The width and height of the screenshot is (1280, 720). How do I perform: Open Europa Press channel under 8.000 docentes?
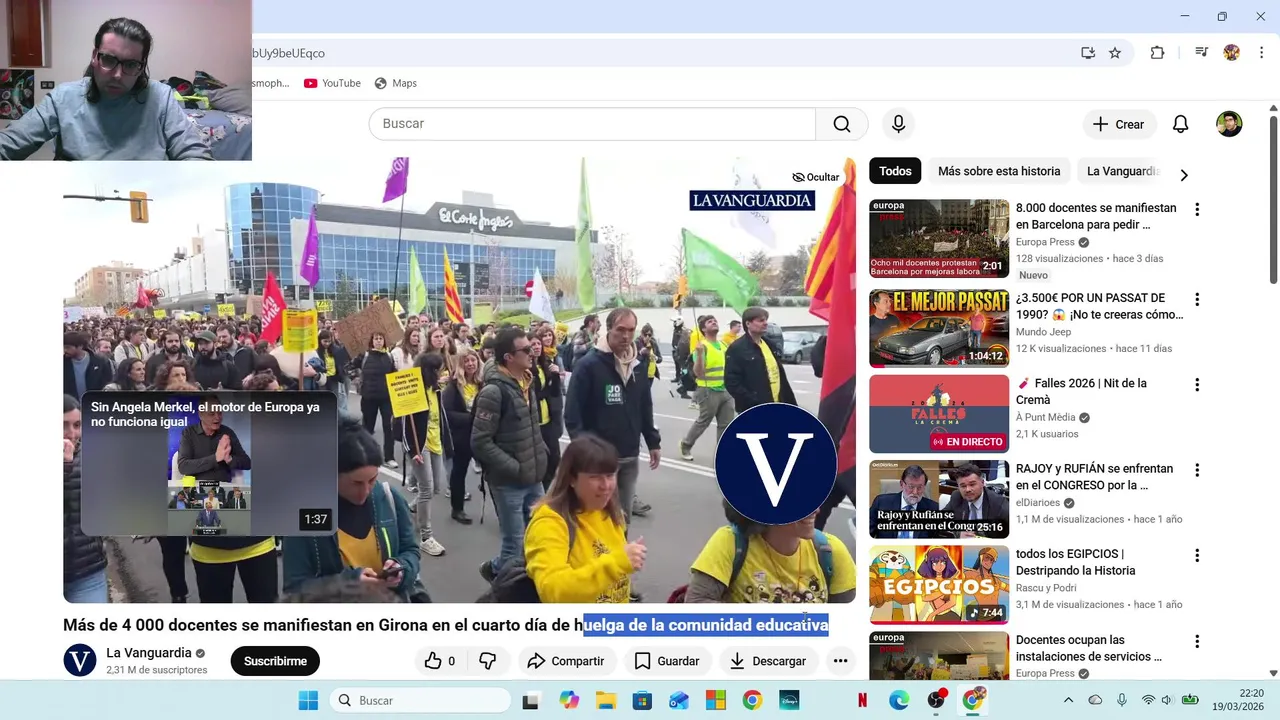click(1045, 242)
